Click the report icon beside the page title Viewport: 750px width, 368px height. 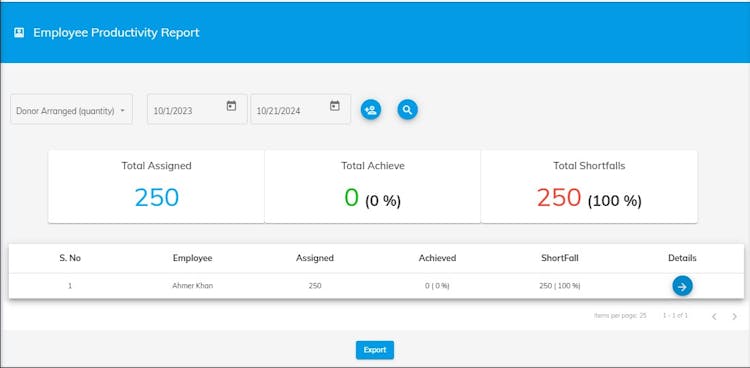tap(19, 33)
